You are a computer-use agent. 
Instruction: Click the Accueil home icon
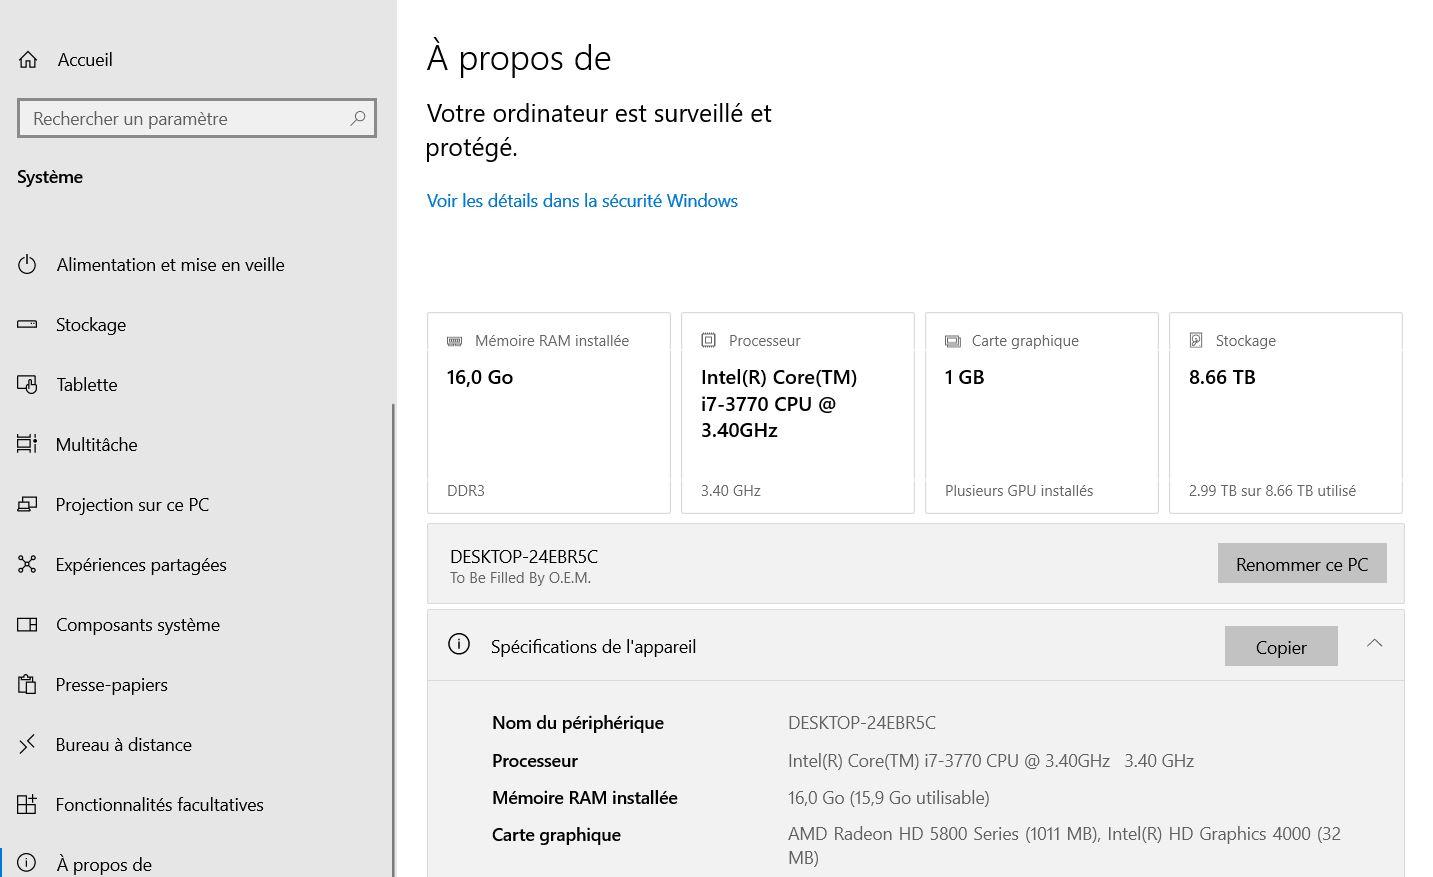[x=28, y=60]
